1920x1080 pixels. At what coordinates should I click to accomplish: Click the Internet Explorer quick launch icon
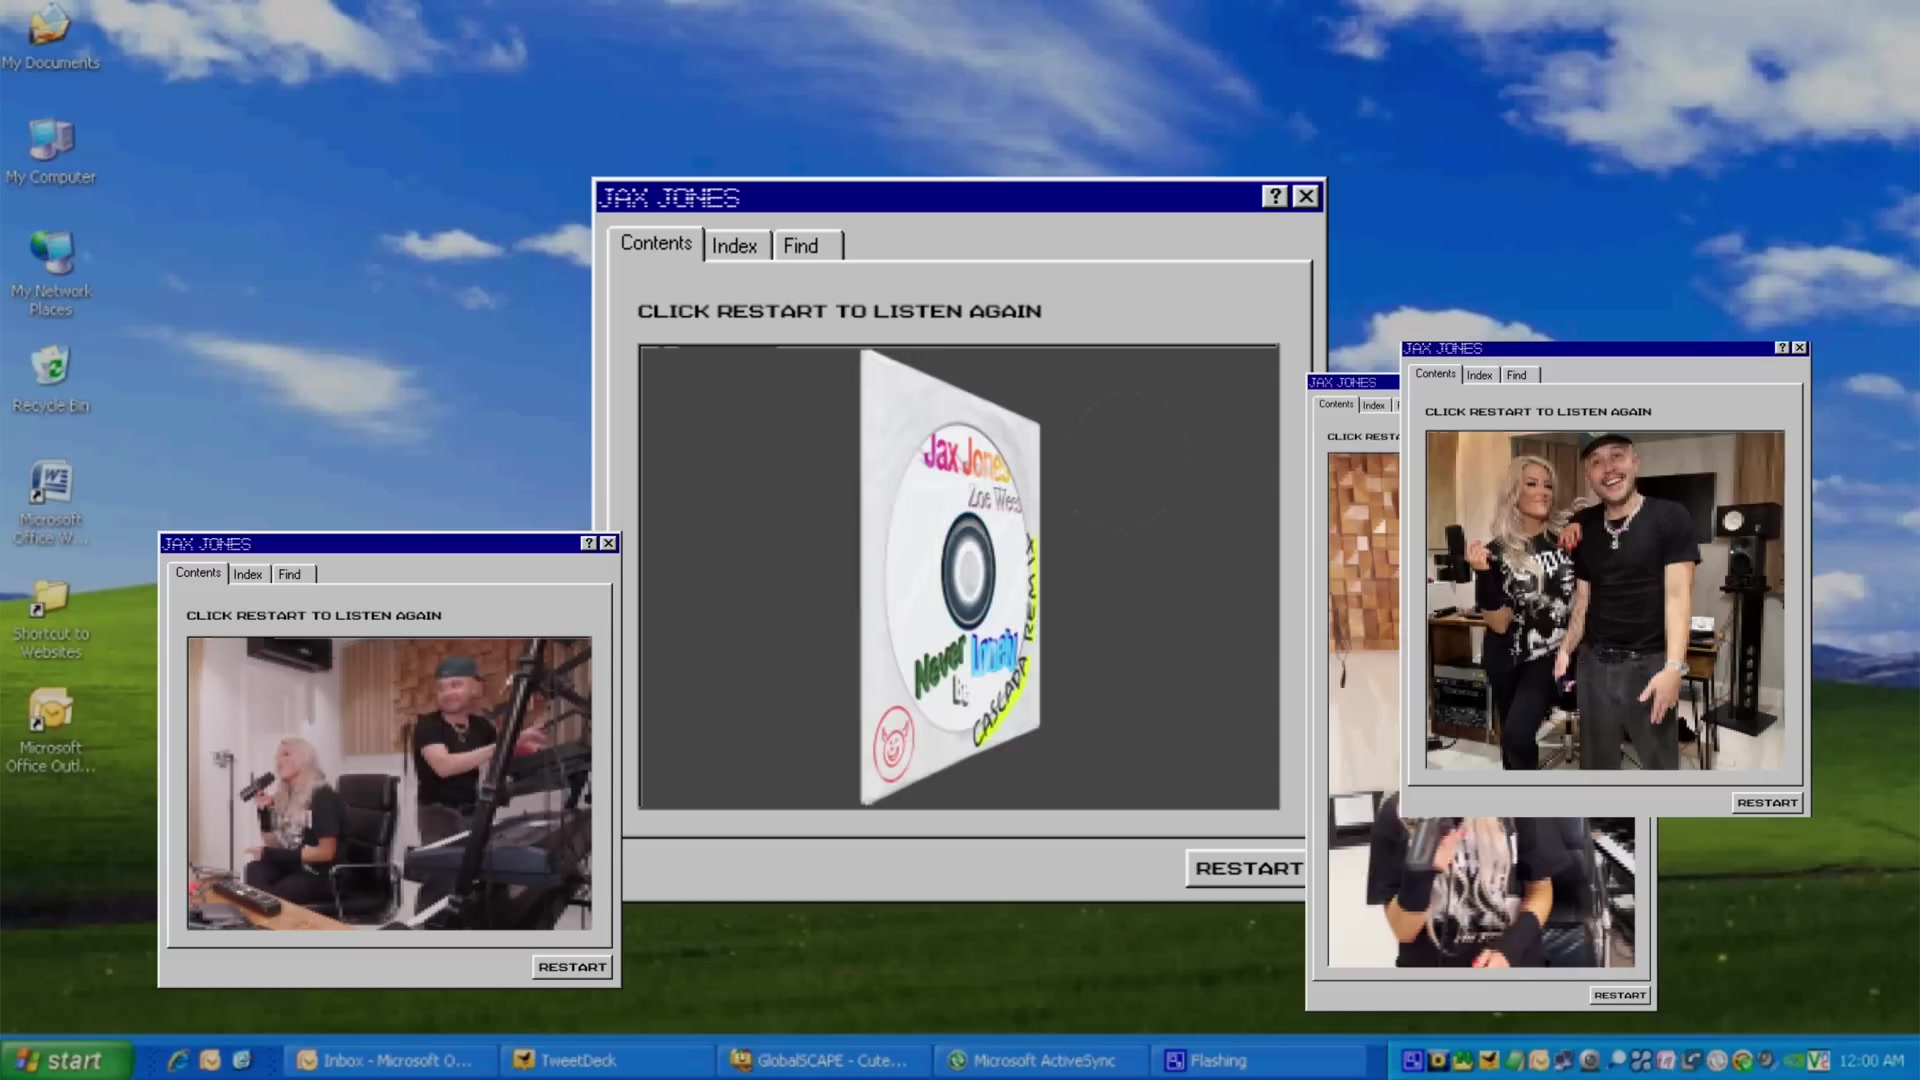[179, 1060]
